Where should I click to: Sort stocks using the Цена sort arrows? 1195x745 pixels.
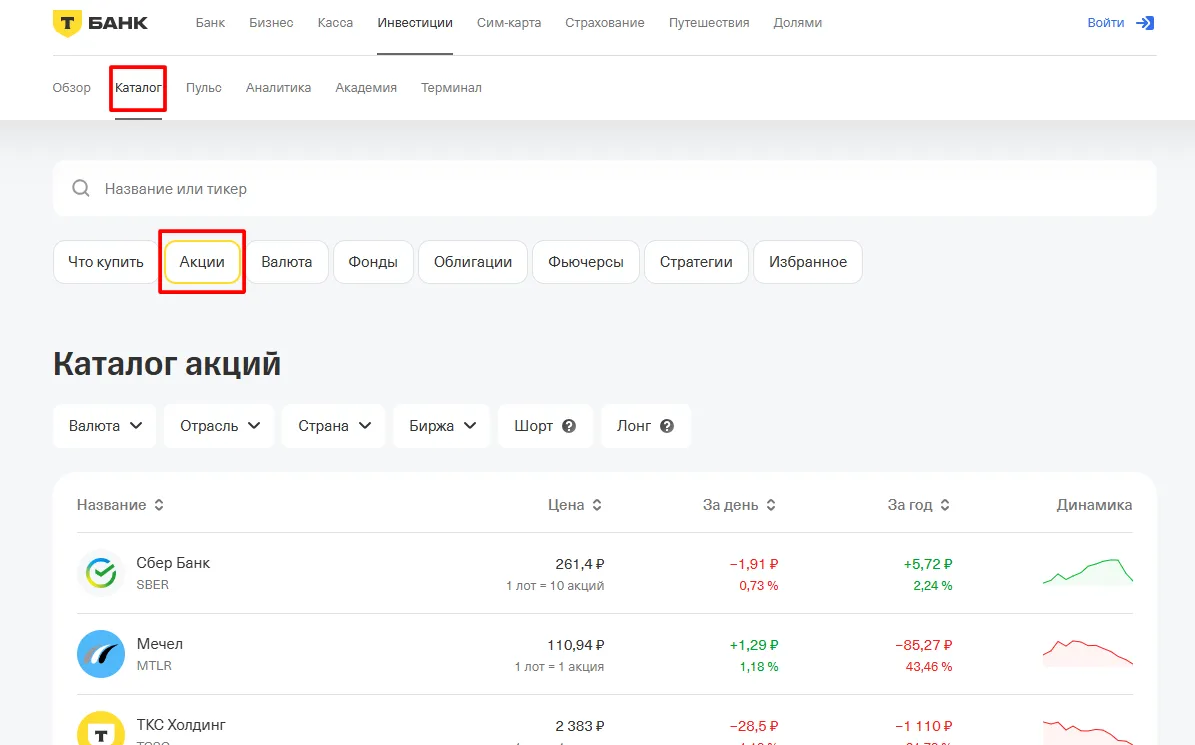(x=597, y=505)
